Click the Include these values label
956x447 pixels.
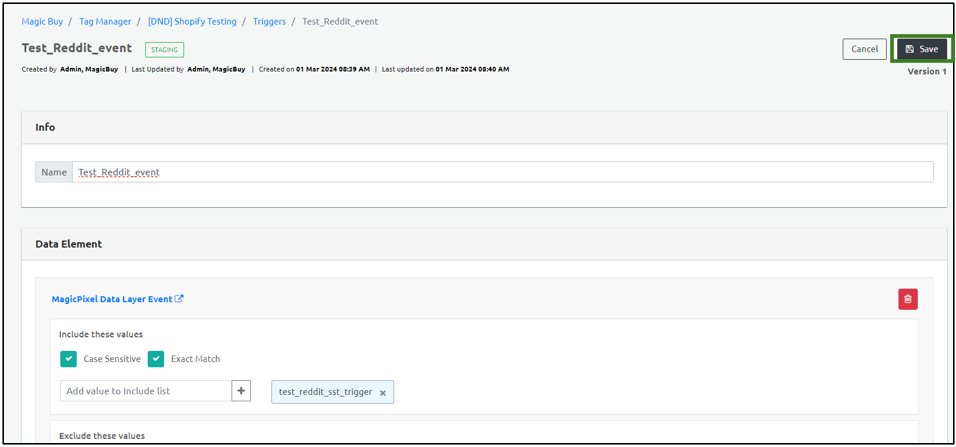[101, 334]
